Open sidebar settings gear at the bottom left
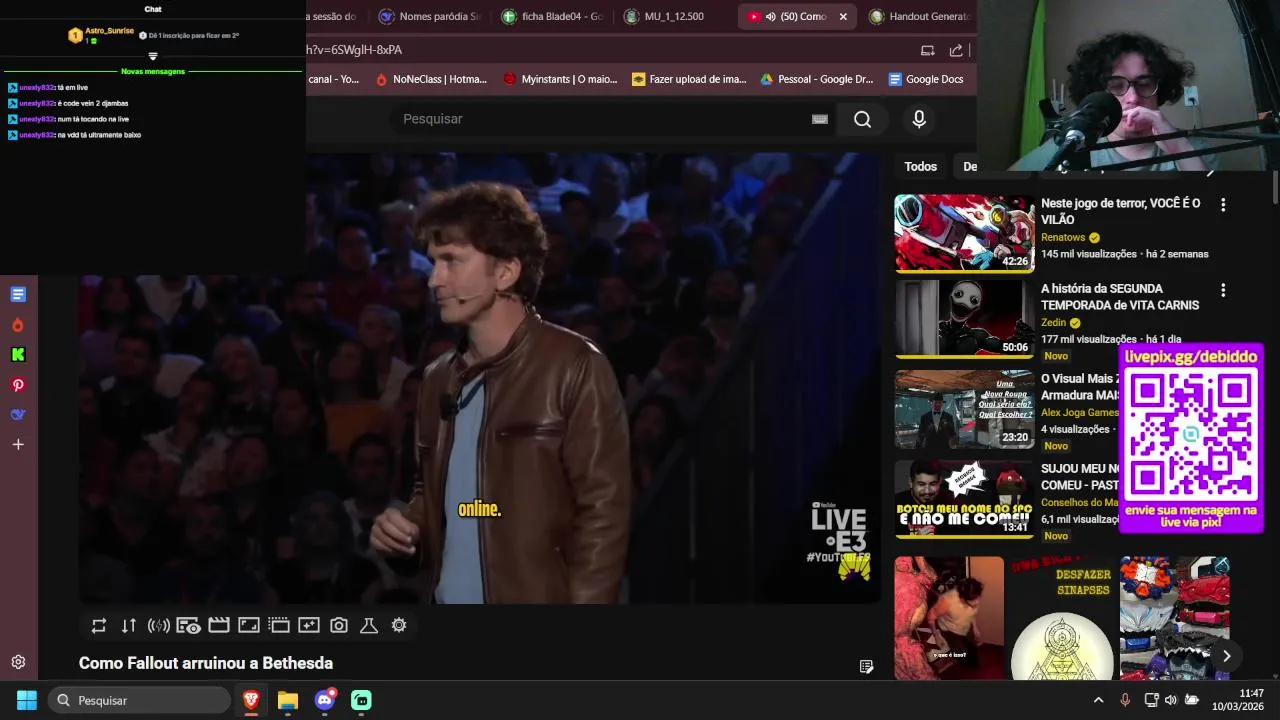The image size is (1280, 720). tap(18, 662)
